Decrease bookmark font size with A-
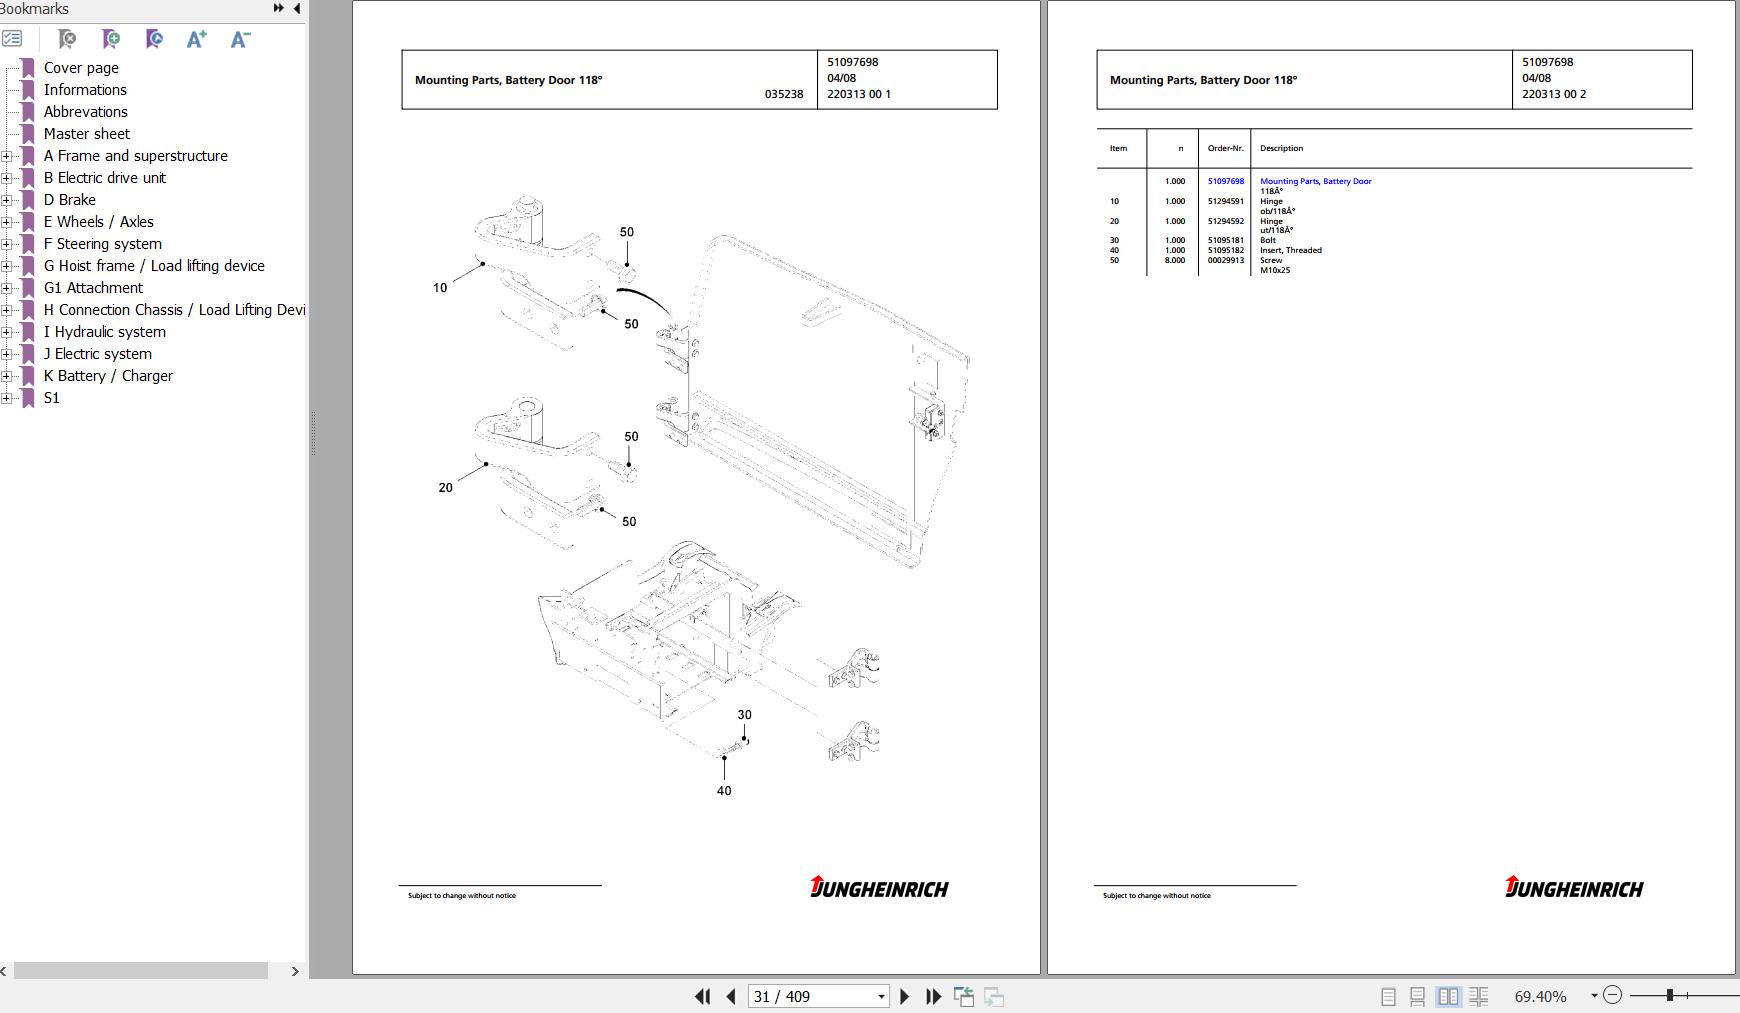1740x1013 pixels. point(240,39)
